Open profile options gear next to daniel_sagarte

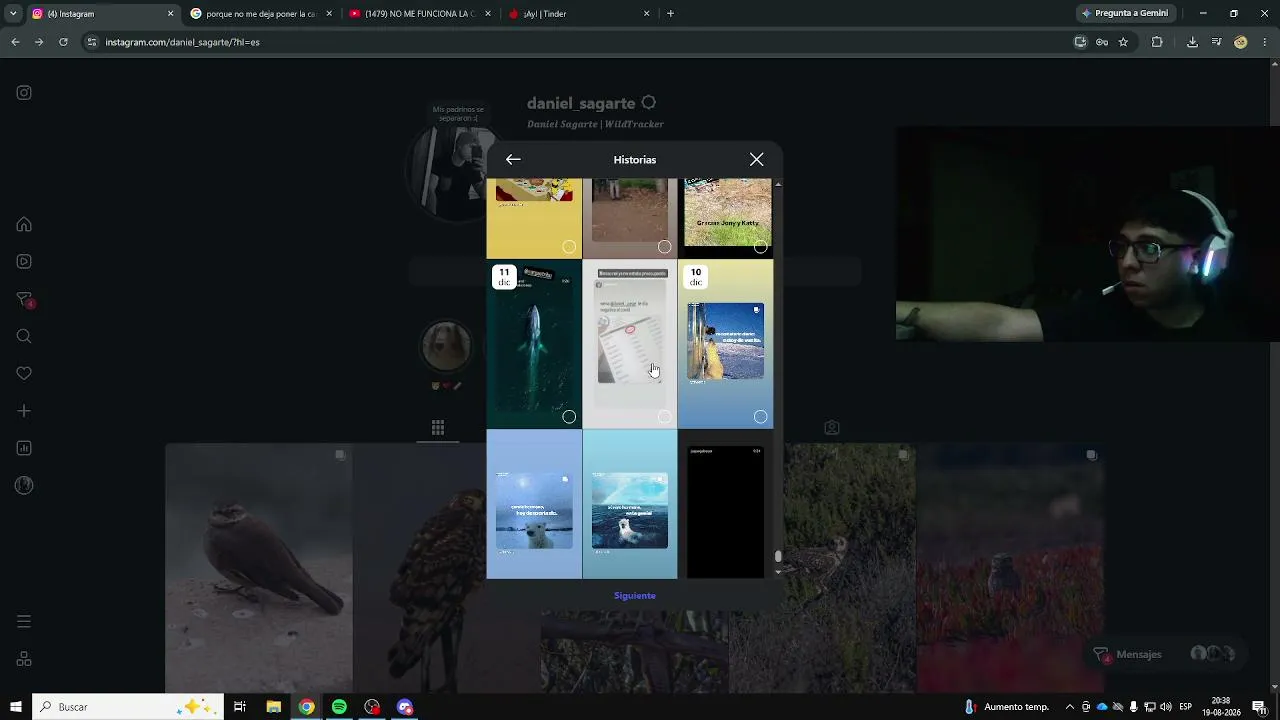point(649,103)
